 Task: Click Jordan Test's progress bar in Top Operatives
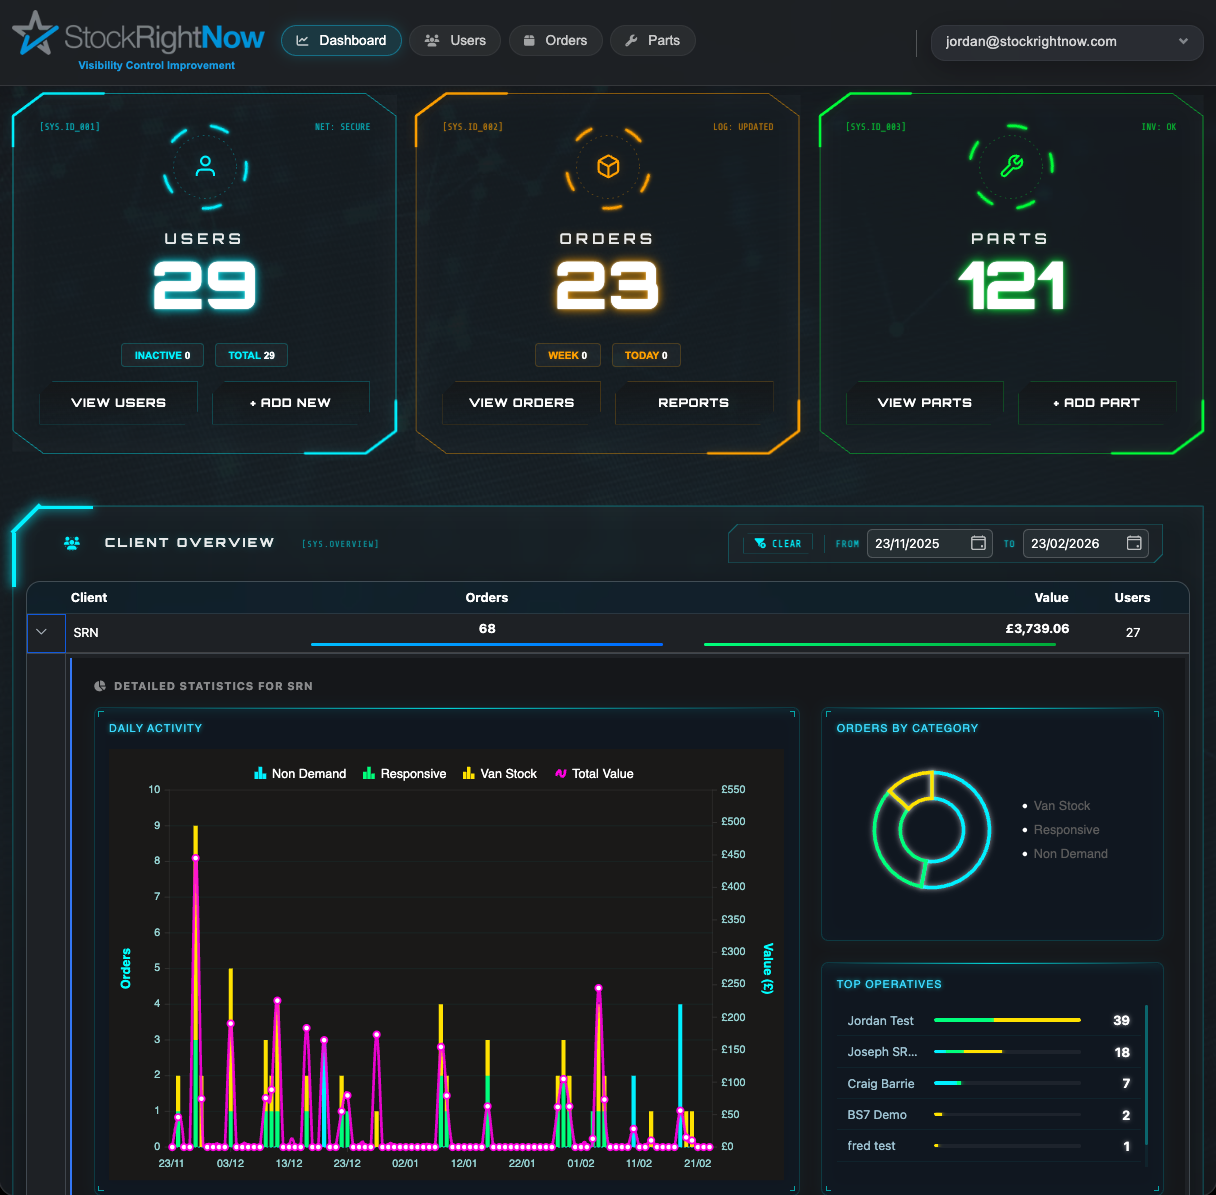point(1006,1020)
